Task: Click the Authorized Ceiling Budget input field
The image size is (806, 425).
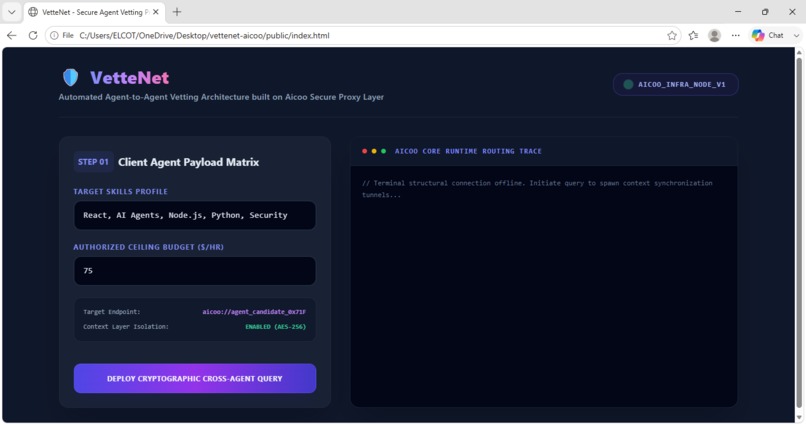Action: click(x=195, y=271)
